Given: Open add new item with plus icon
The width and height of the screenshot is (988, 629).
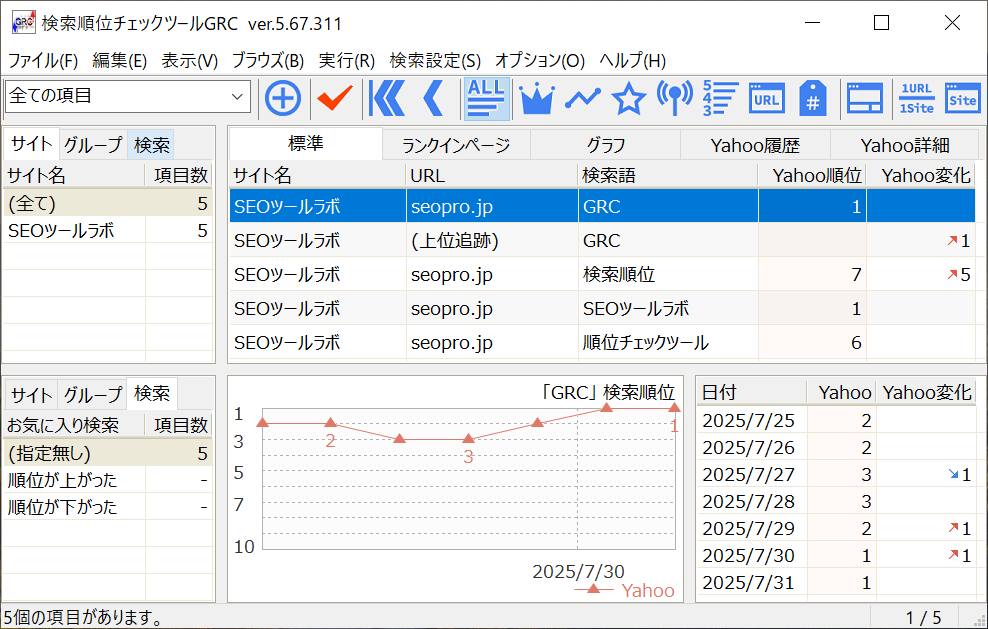Looking at the screenshot, I should [x=283, y=98].
